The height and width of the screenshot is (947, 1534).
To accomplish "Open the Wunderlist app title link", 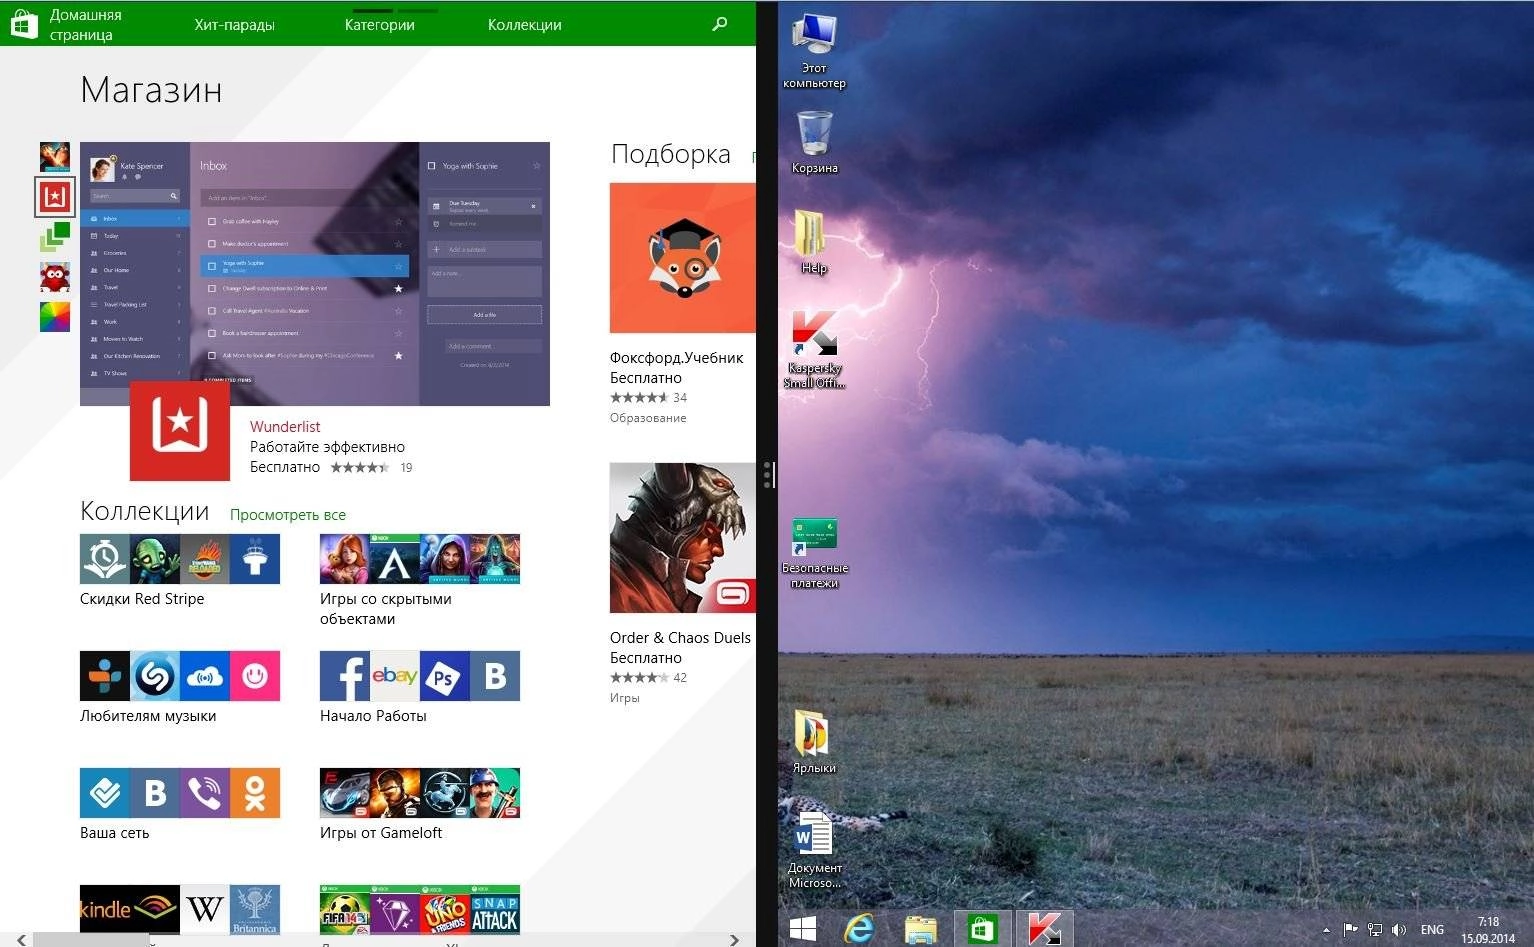I will click(x=285, y=427).
